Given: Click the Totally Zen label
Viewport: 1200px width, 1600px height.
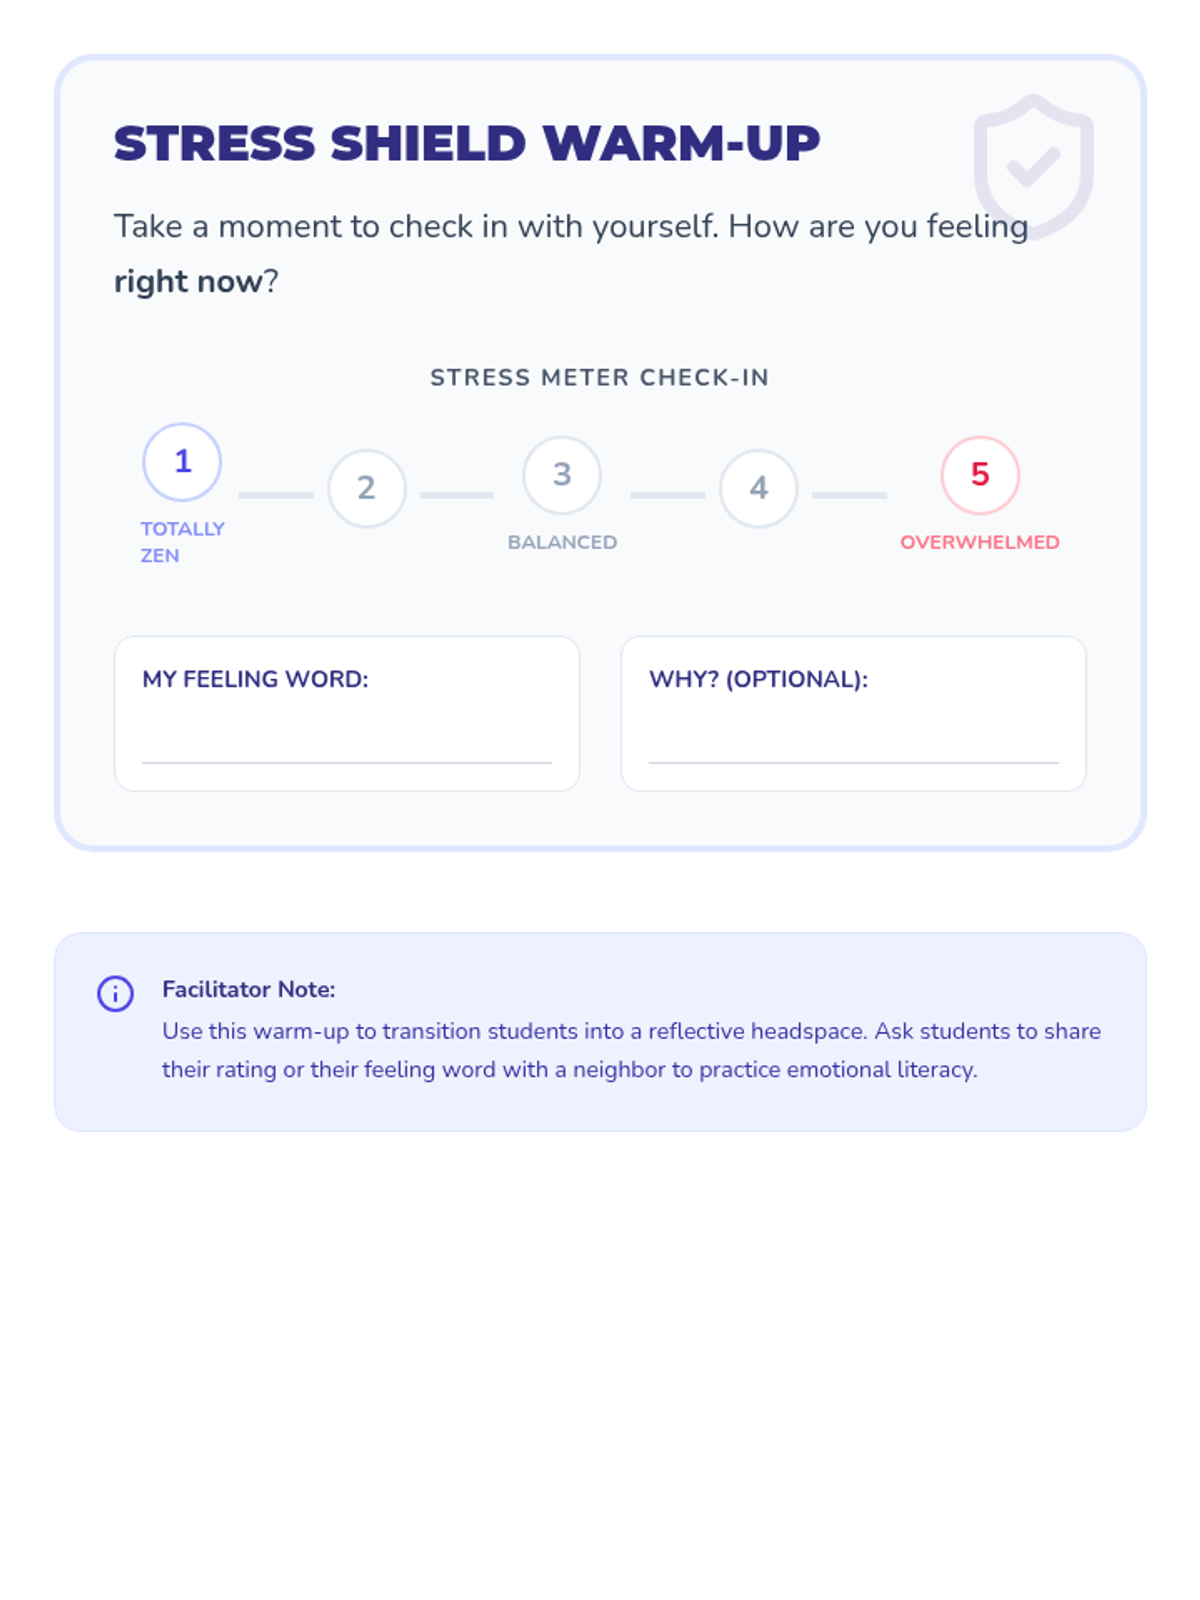Looking at the screenshot, I should click(181, 541).
